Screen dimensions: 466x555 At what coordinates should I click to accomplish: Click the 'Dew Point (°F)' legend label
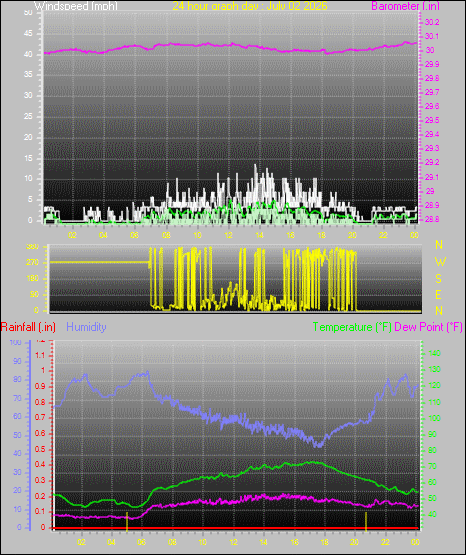click(428, 327)
